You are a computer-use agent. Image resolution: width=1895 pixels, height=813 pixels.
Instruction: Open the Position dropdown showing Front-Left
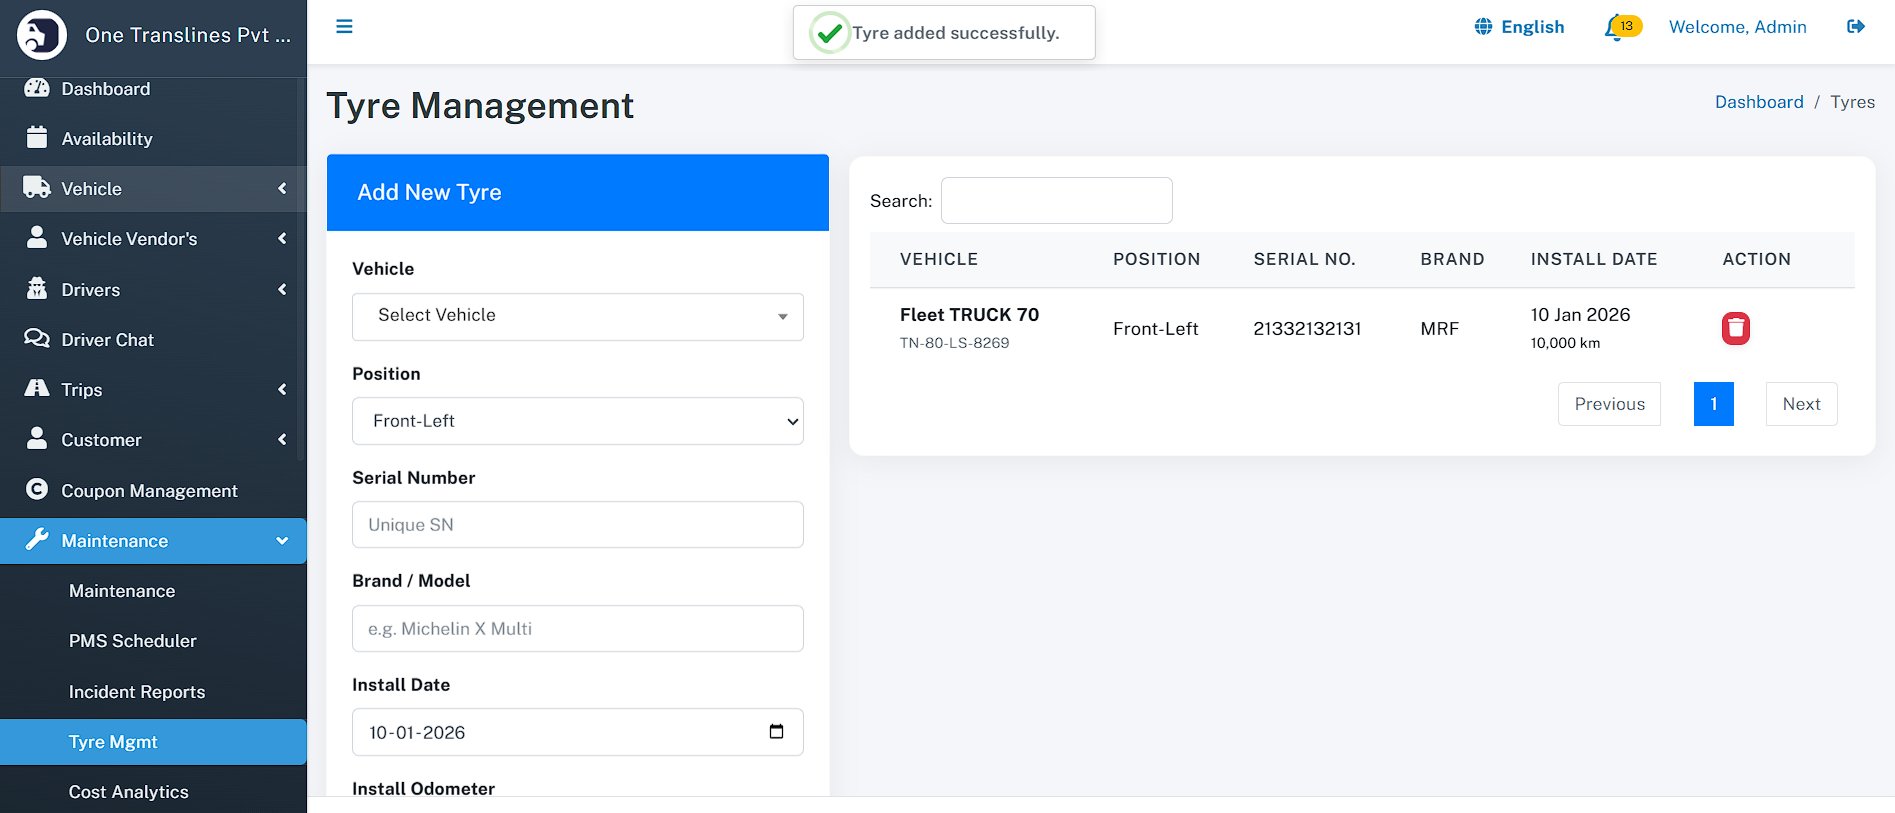(577, 421)
